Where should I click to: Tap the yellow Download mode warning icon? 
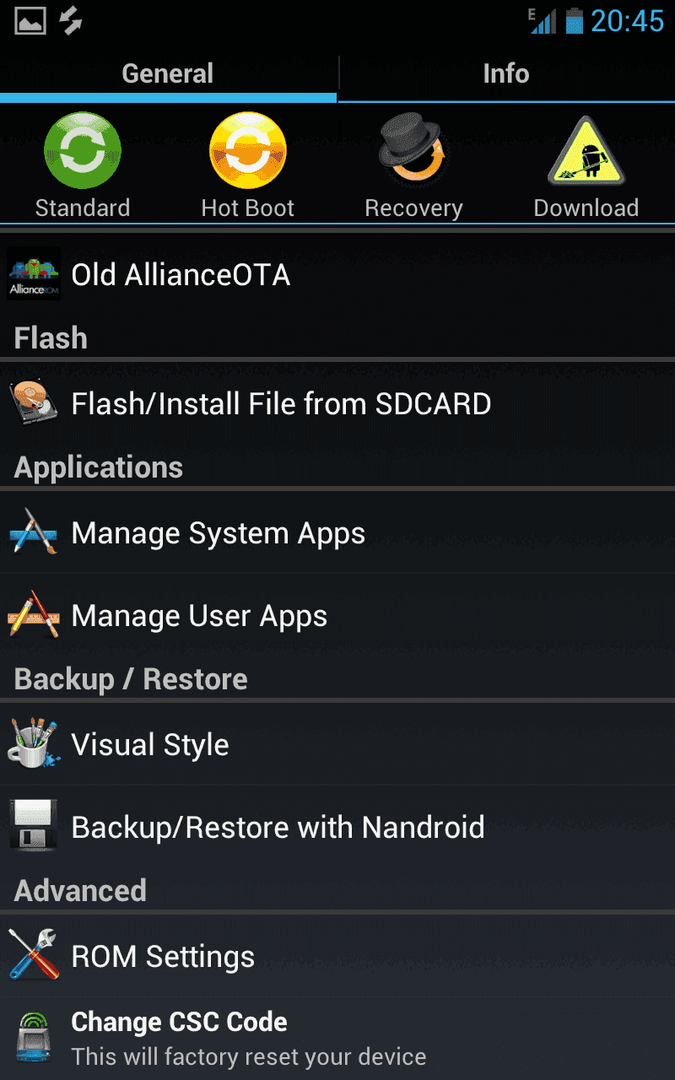coord(586,151)
